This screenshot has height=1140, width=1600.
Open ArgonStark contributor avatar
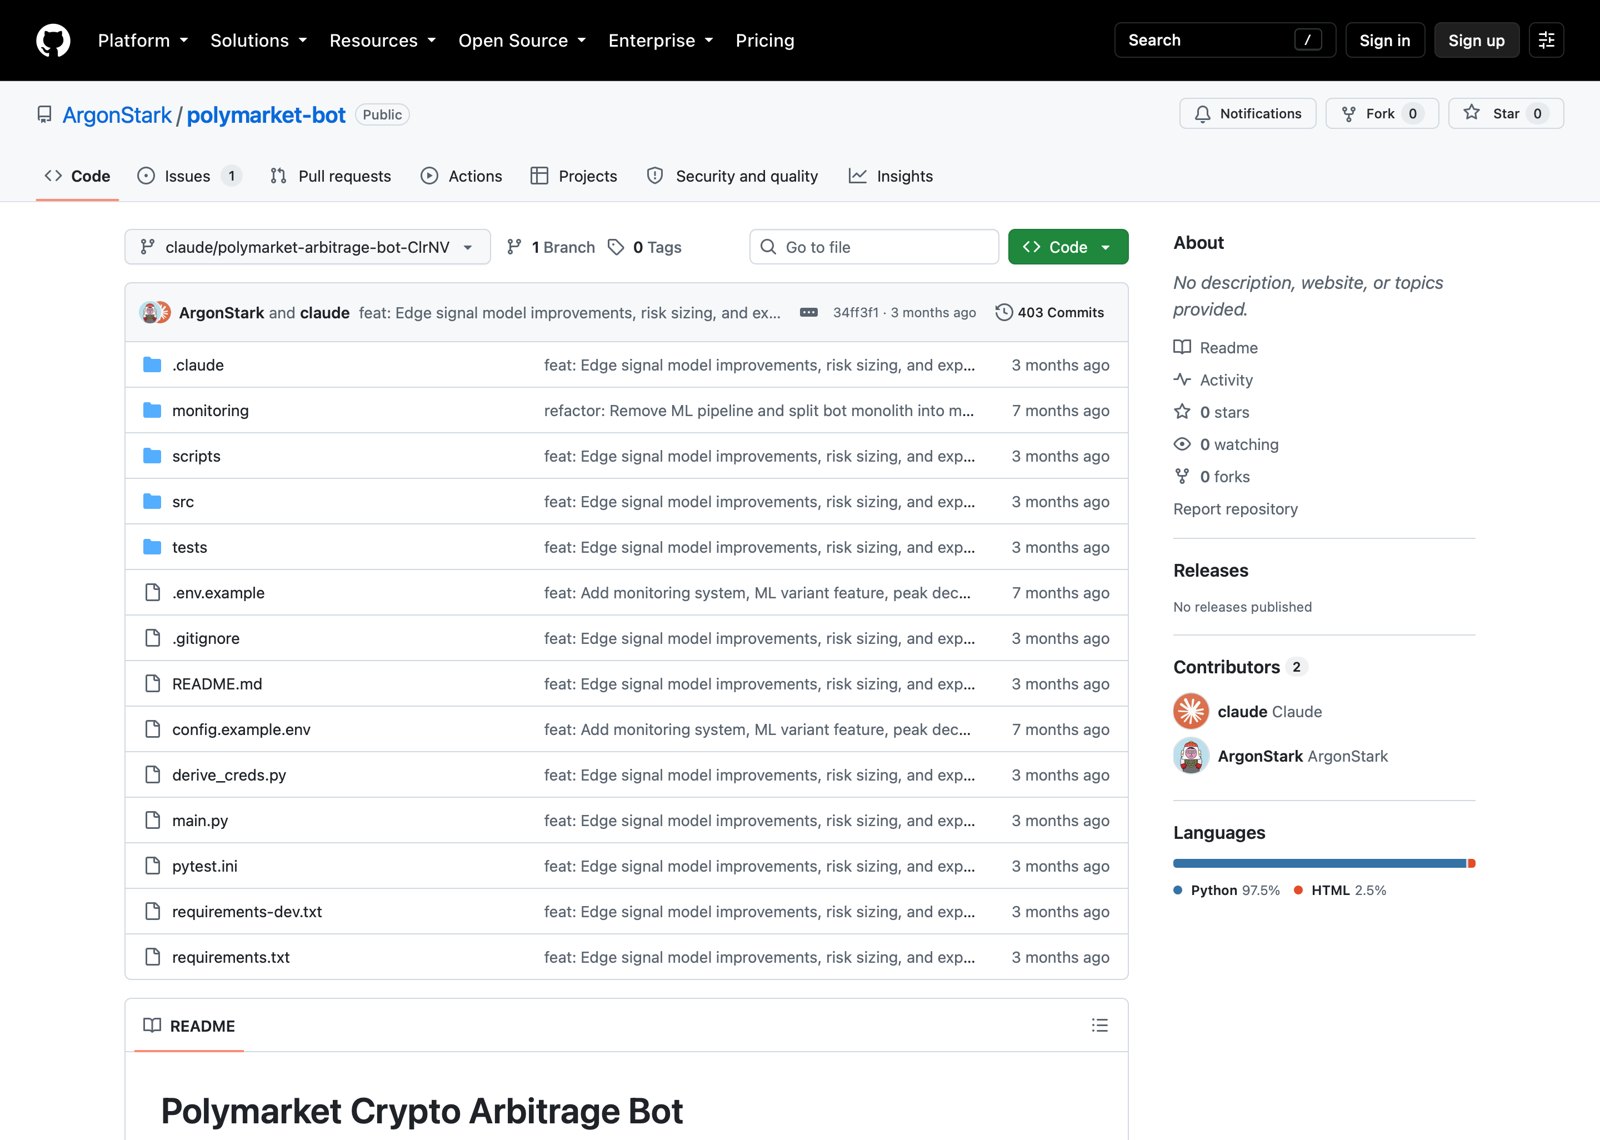pos(1191,756)
